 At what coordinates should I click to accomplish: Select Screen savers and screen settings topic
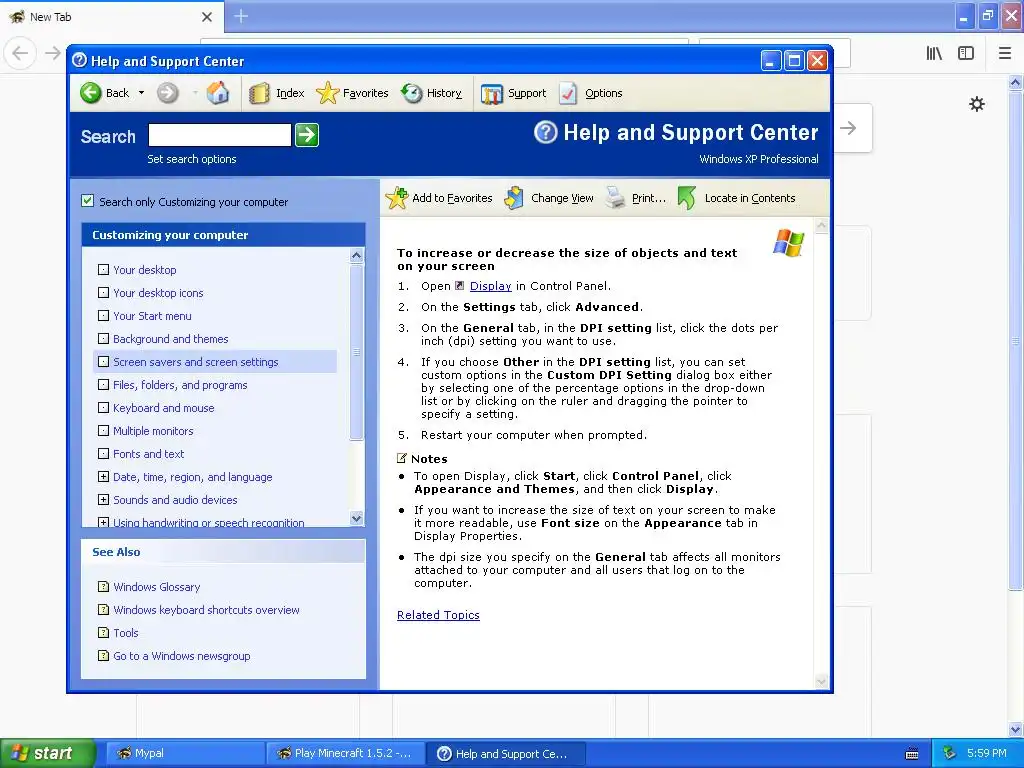[x=195, y=362]
